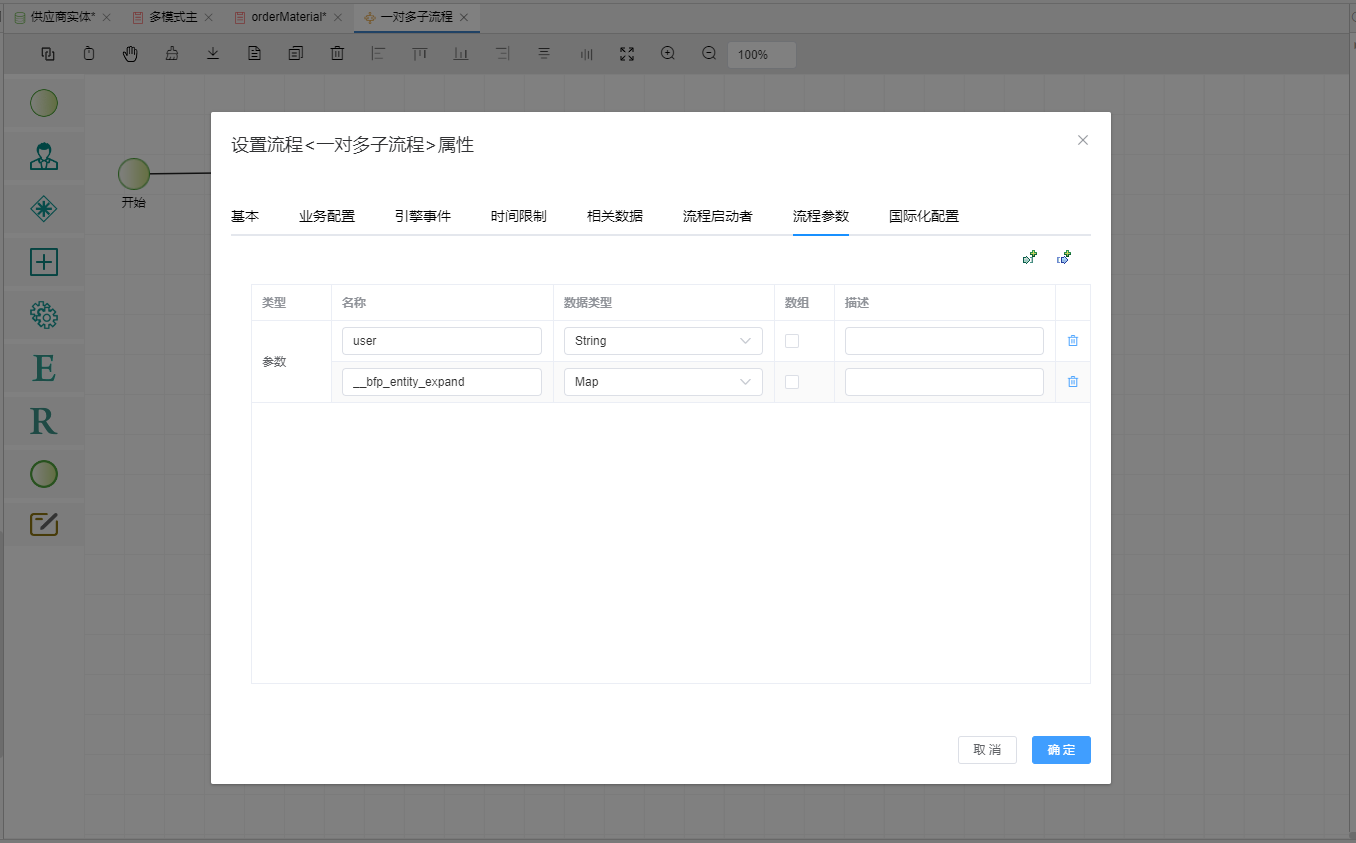This screenshot has height=843, width=1356.
Task: Click the name field containing user
Action: 441,341
